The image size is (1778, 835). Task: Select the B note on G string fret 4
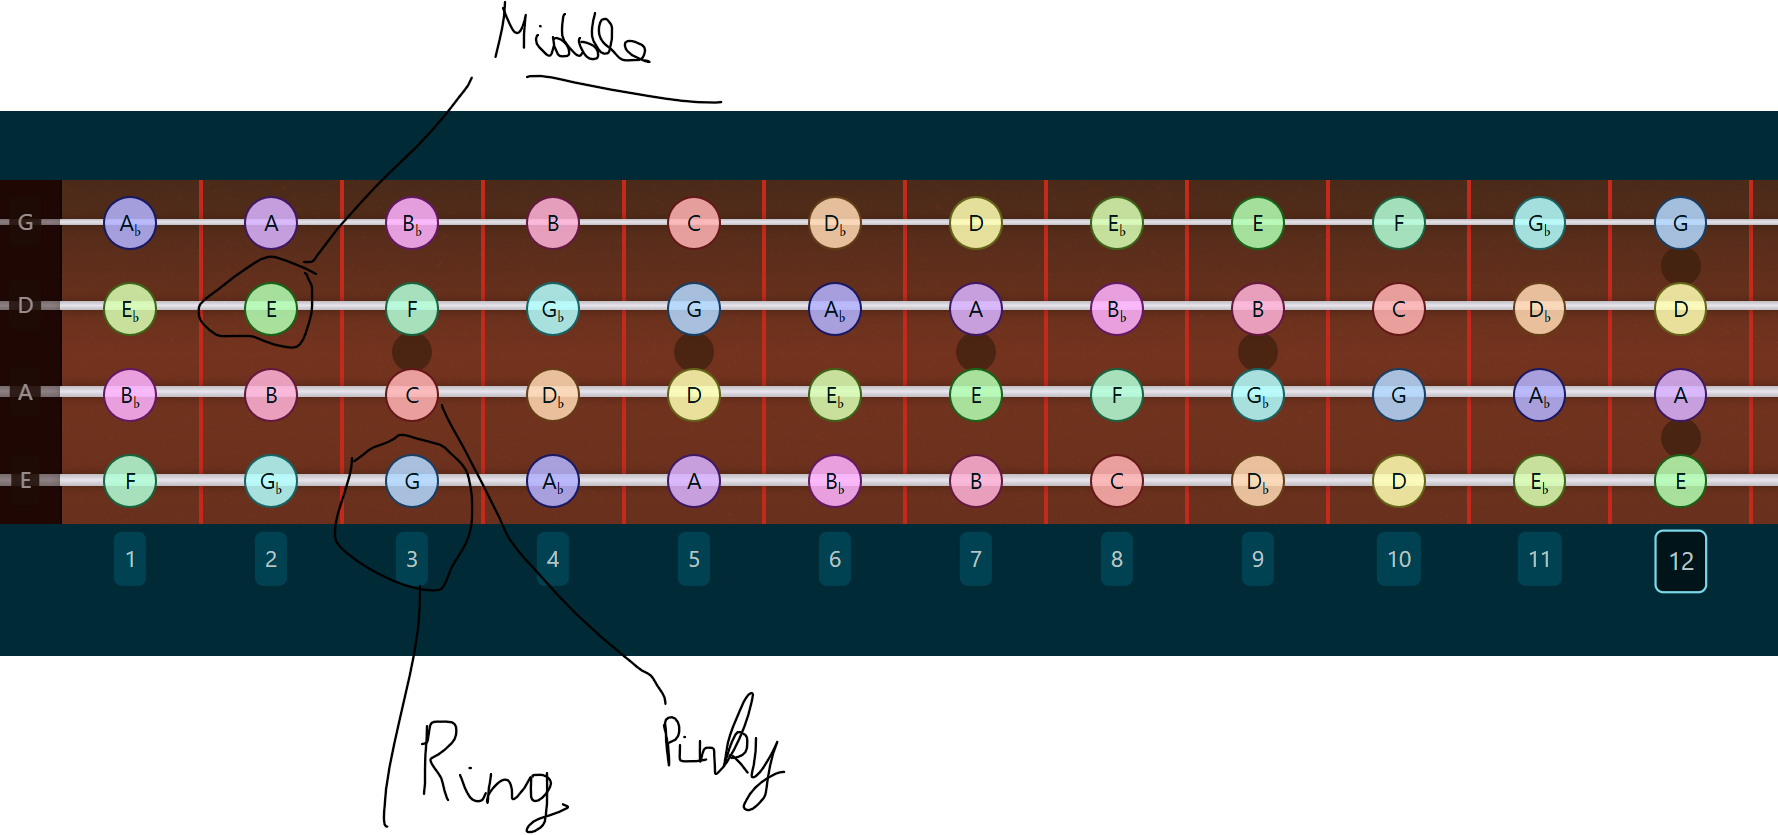(553, 223)
